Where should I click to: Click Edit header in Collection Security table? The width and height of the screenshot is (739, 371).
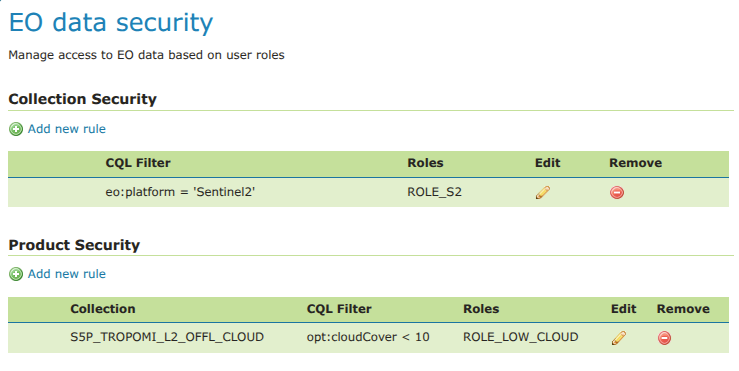(548, 163)
